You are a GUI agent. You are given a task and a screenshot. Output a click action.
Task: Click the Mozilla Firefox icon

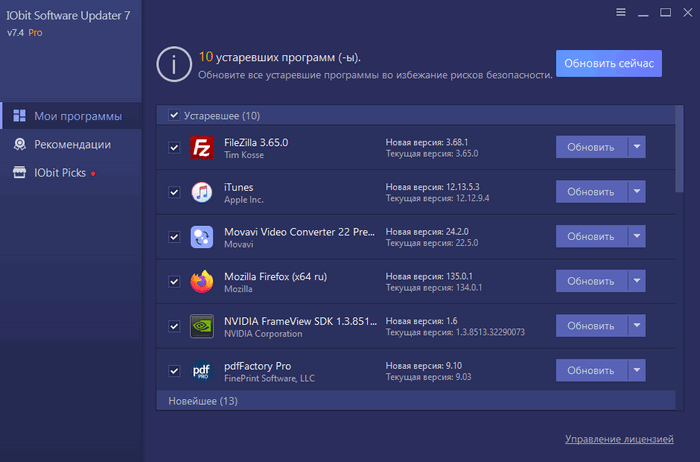click(x=202, y=282)
